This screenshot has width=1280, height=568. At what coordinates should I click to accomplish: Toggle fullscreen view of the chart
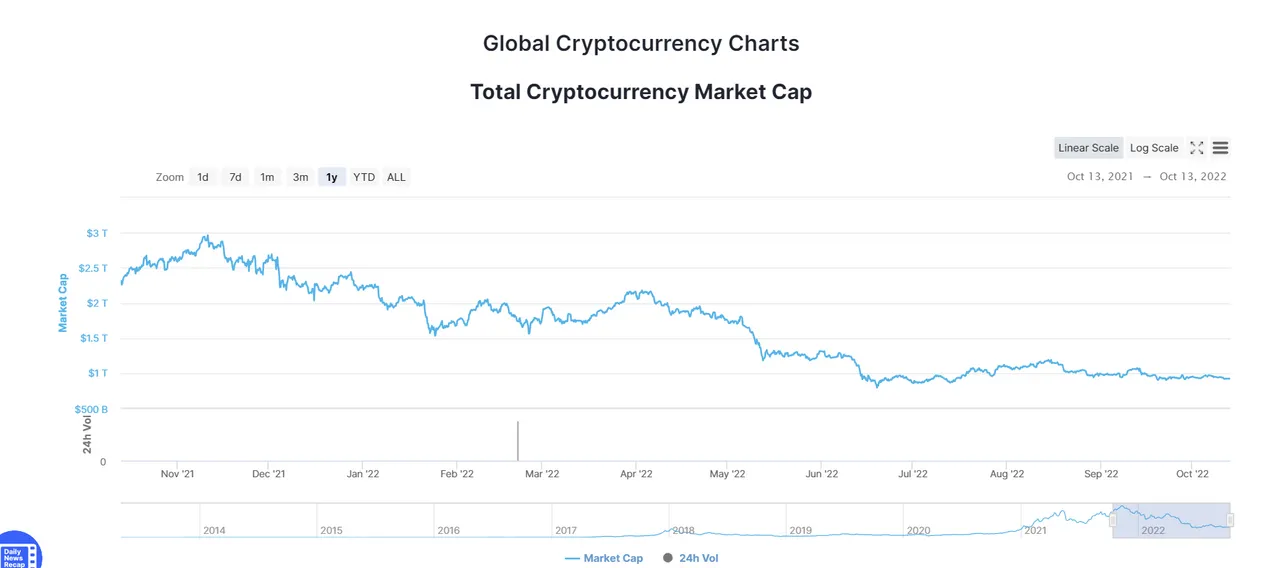point(1197,148)
